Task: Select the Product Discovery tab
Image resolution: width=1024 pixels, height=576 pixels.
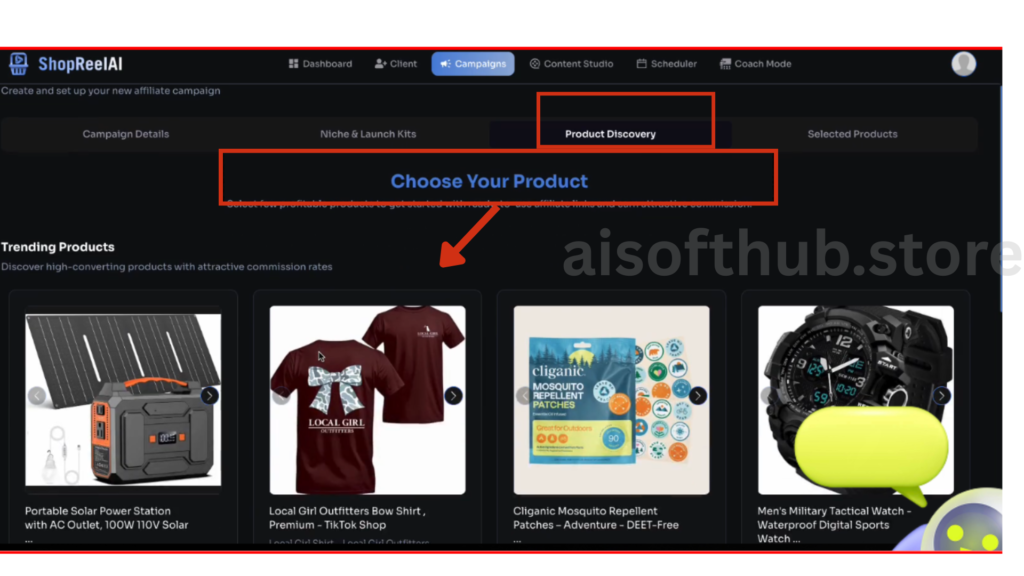Action: pos(610,134)
